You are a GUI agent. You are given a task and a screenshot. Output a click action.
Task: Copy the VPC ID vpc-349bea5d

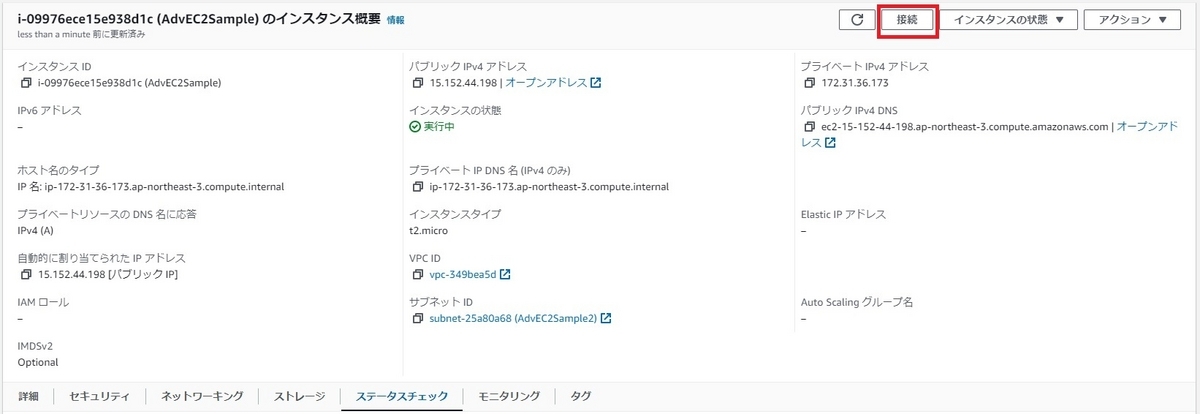(x=417, y=274)
